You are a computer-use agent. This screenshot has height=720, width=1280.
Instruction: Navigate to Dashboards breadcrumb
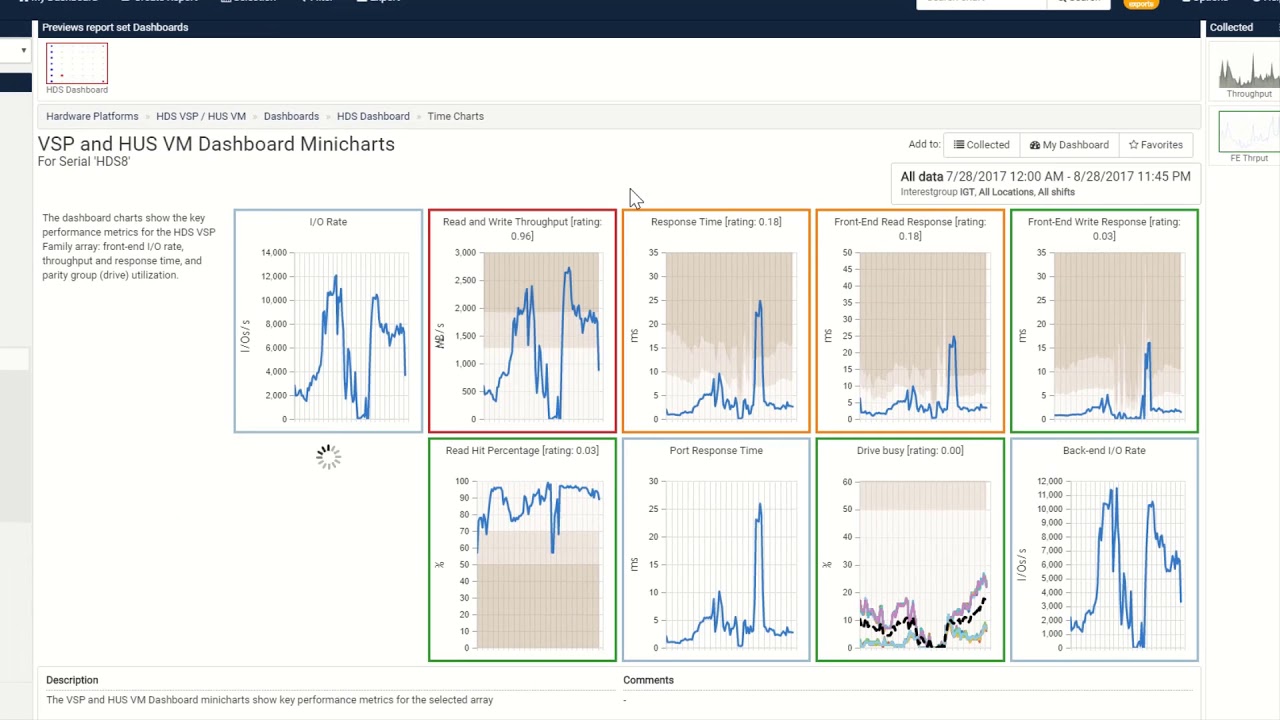[291, 116]
